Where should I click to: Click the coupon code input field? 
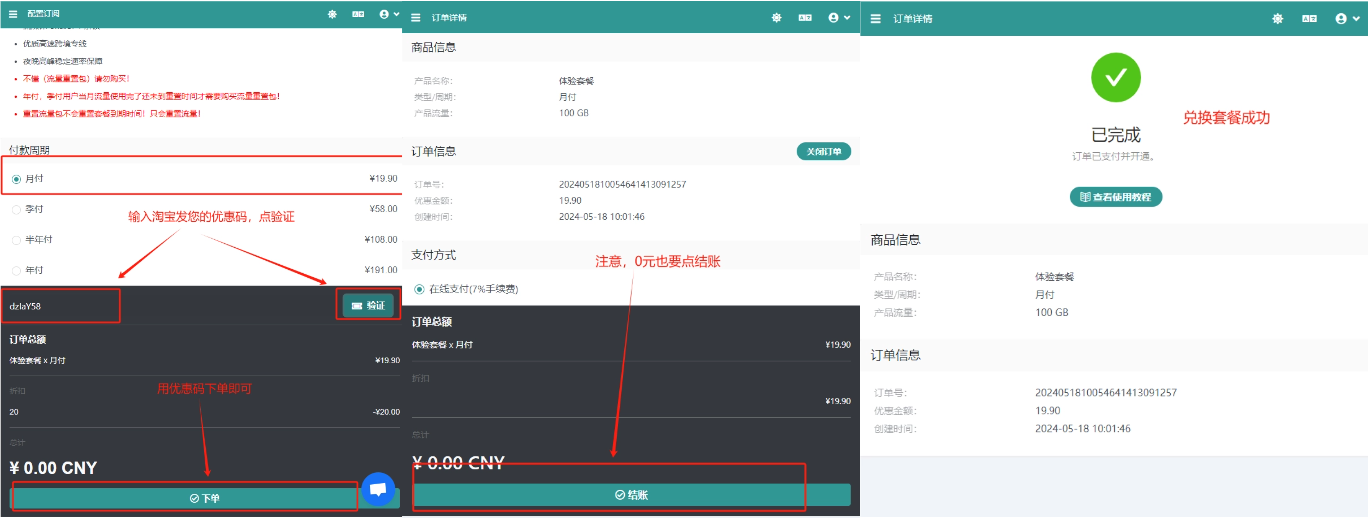(x=60, y=306)
